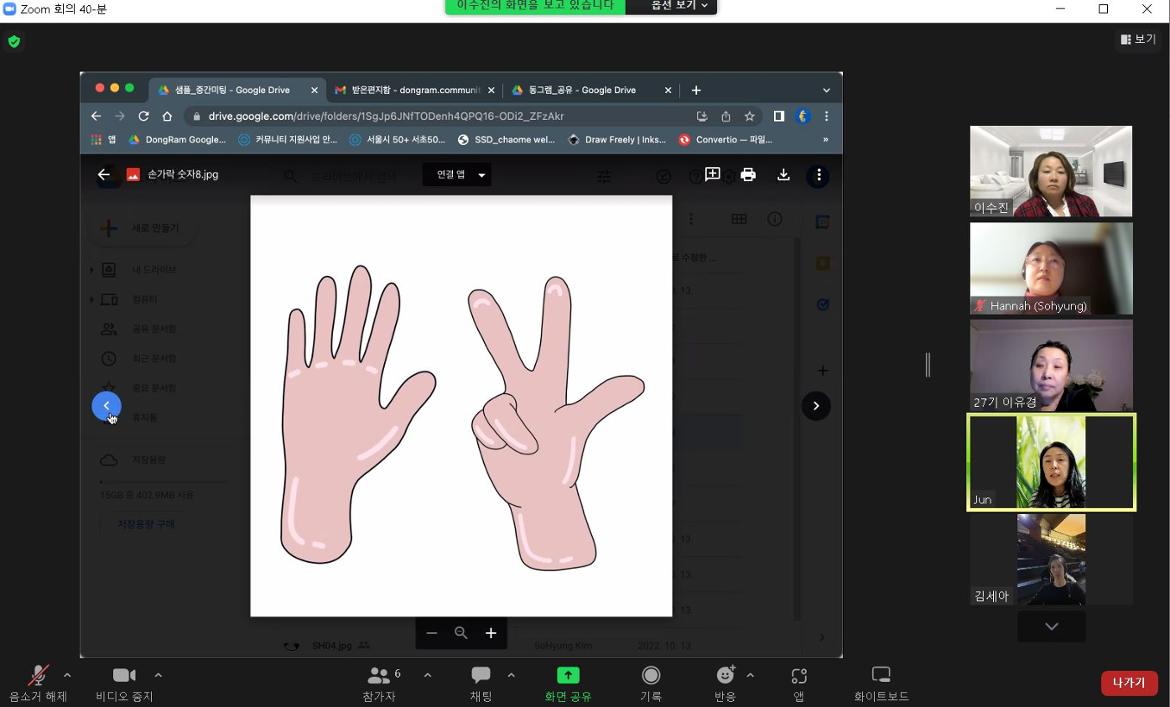Open the Zoom chat panel
This screenshot has width=1170, height=707.
coord(481,676)
